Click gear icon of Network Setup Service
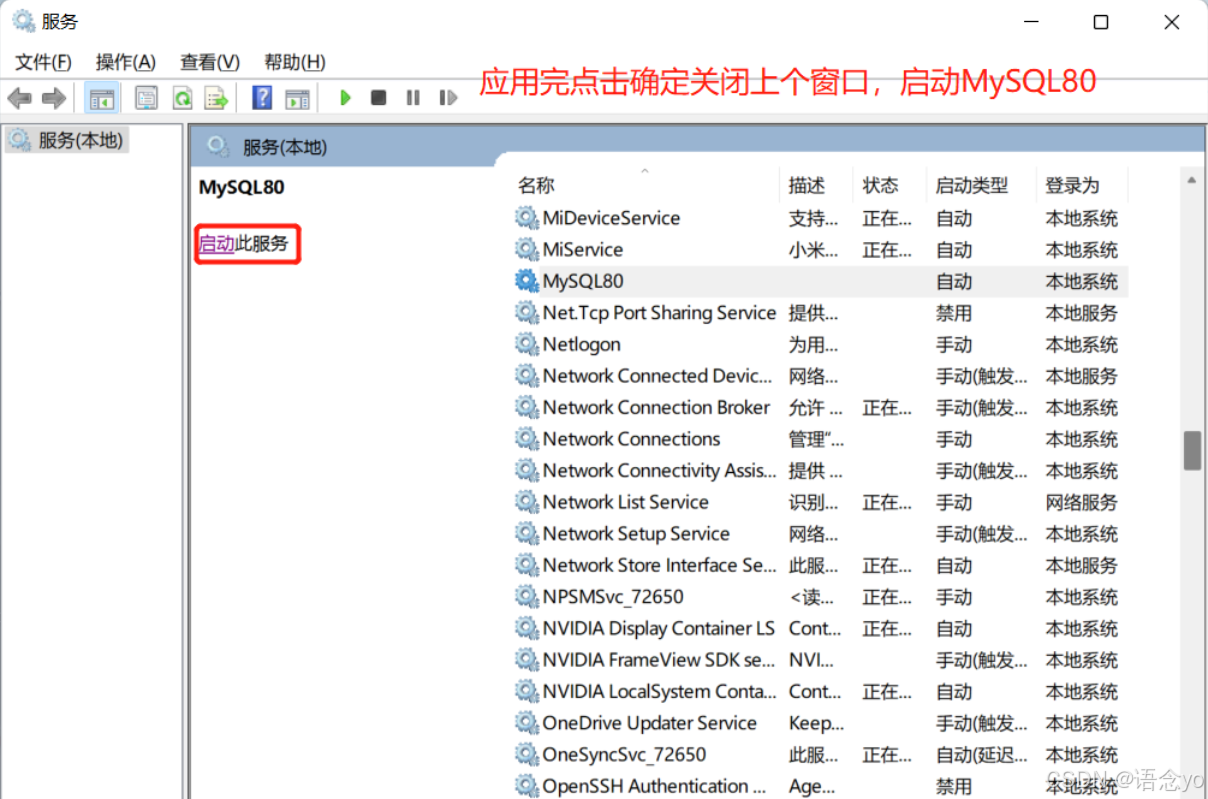Viewport: 1208px width, 799px height. coord(527,533)
